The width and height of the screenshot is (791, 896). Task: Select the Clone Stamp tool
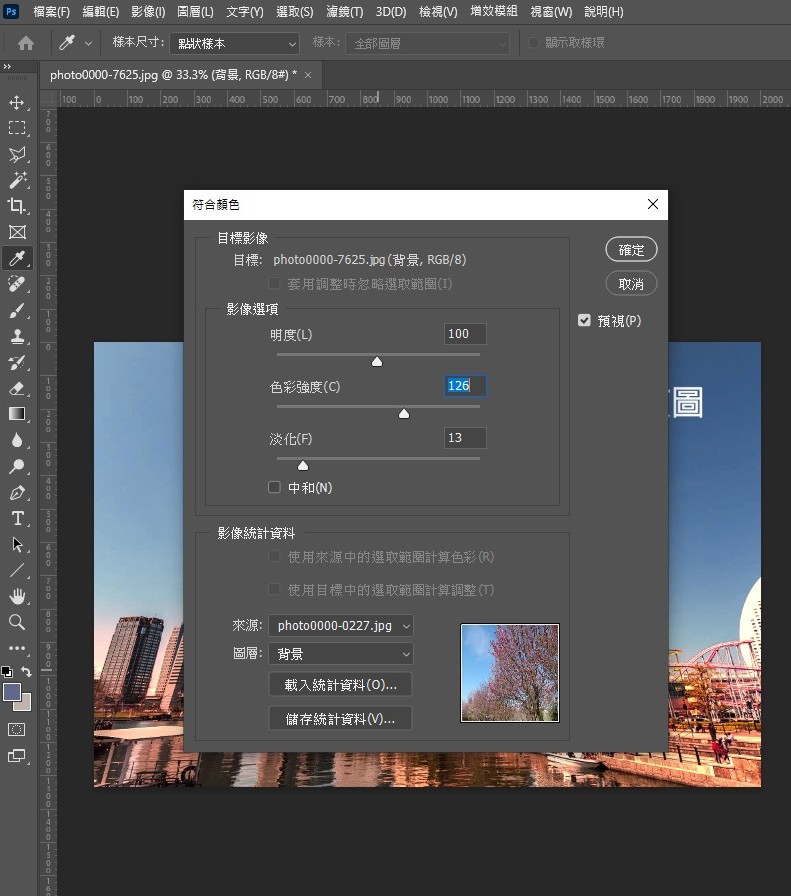[x=17, y=336]
